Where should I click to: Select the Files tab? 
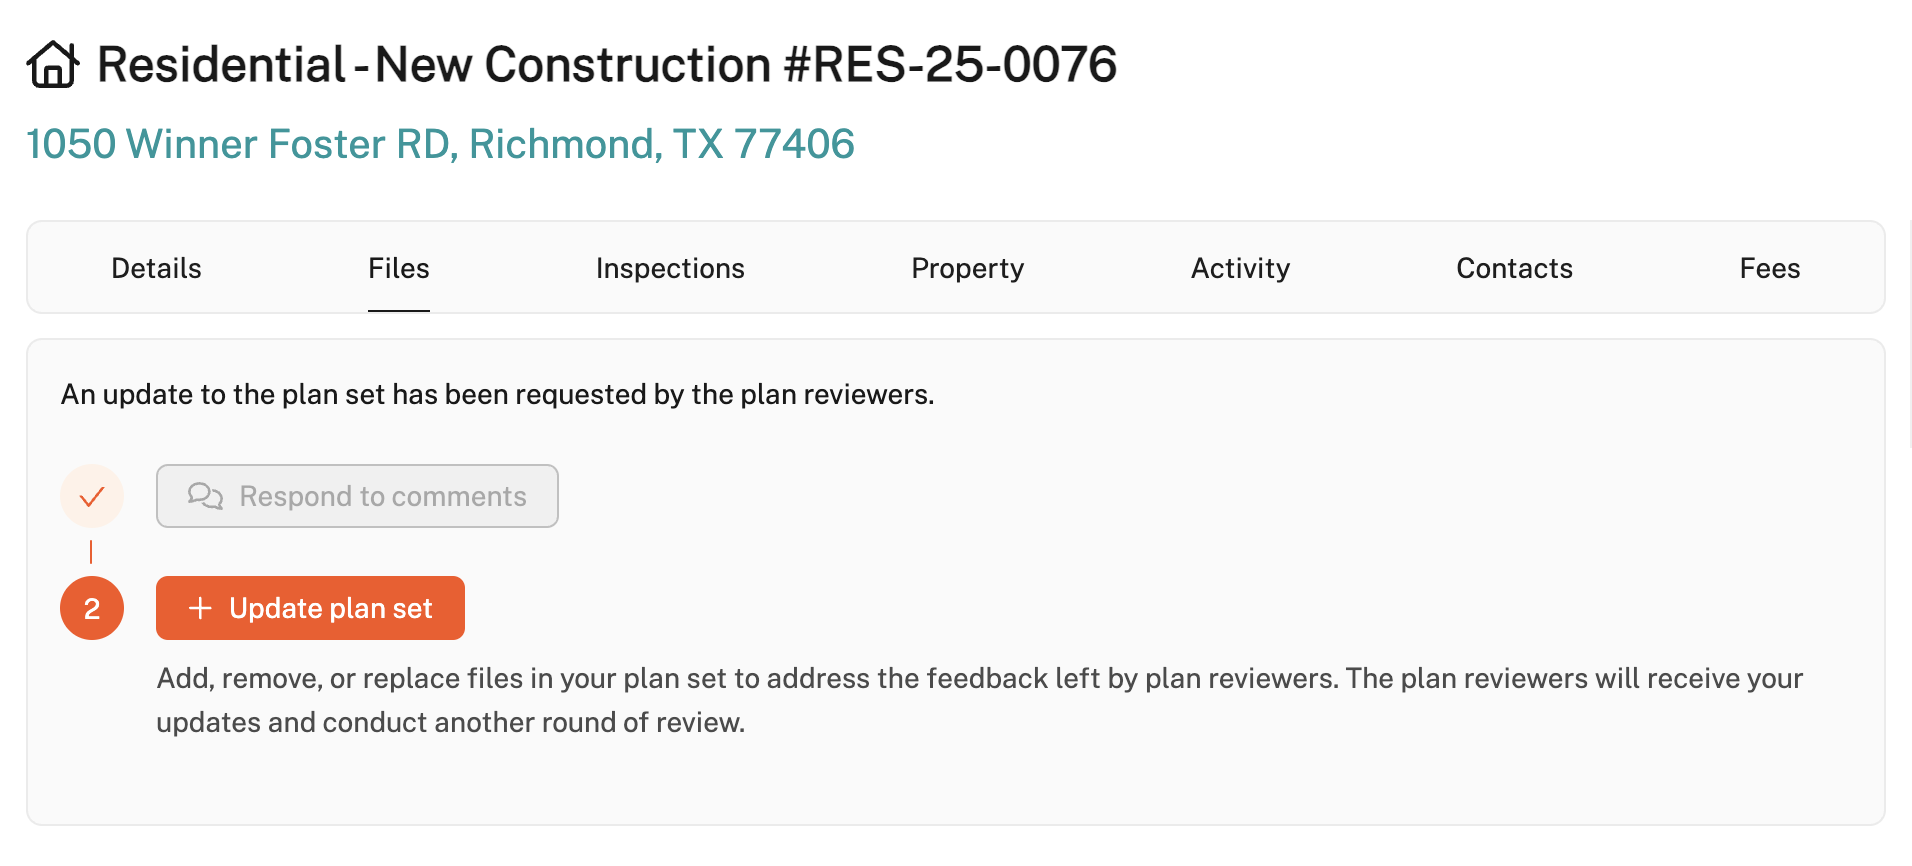(398, 268)
